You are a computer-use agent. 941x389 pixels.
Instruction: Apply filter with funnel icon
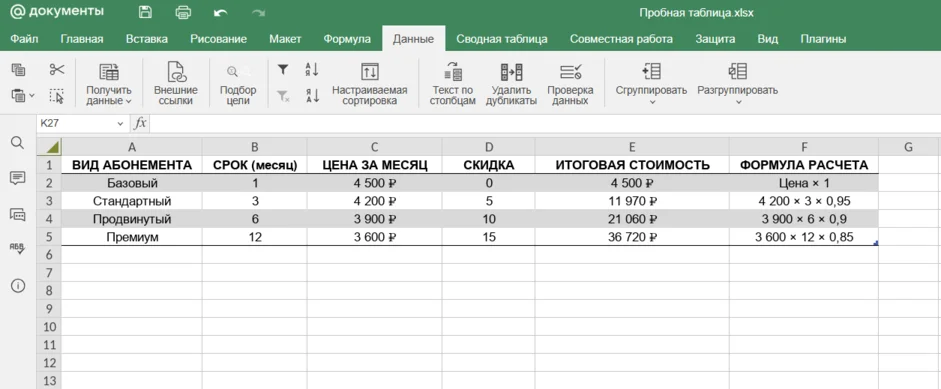point(283,70)
